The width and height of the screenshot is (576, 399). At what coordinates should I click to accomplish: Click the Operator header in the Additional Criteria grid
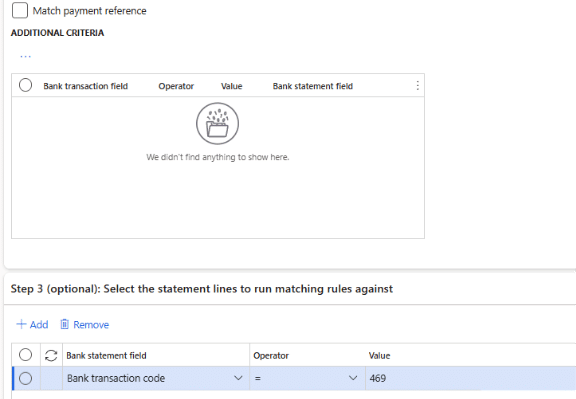176,86
